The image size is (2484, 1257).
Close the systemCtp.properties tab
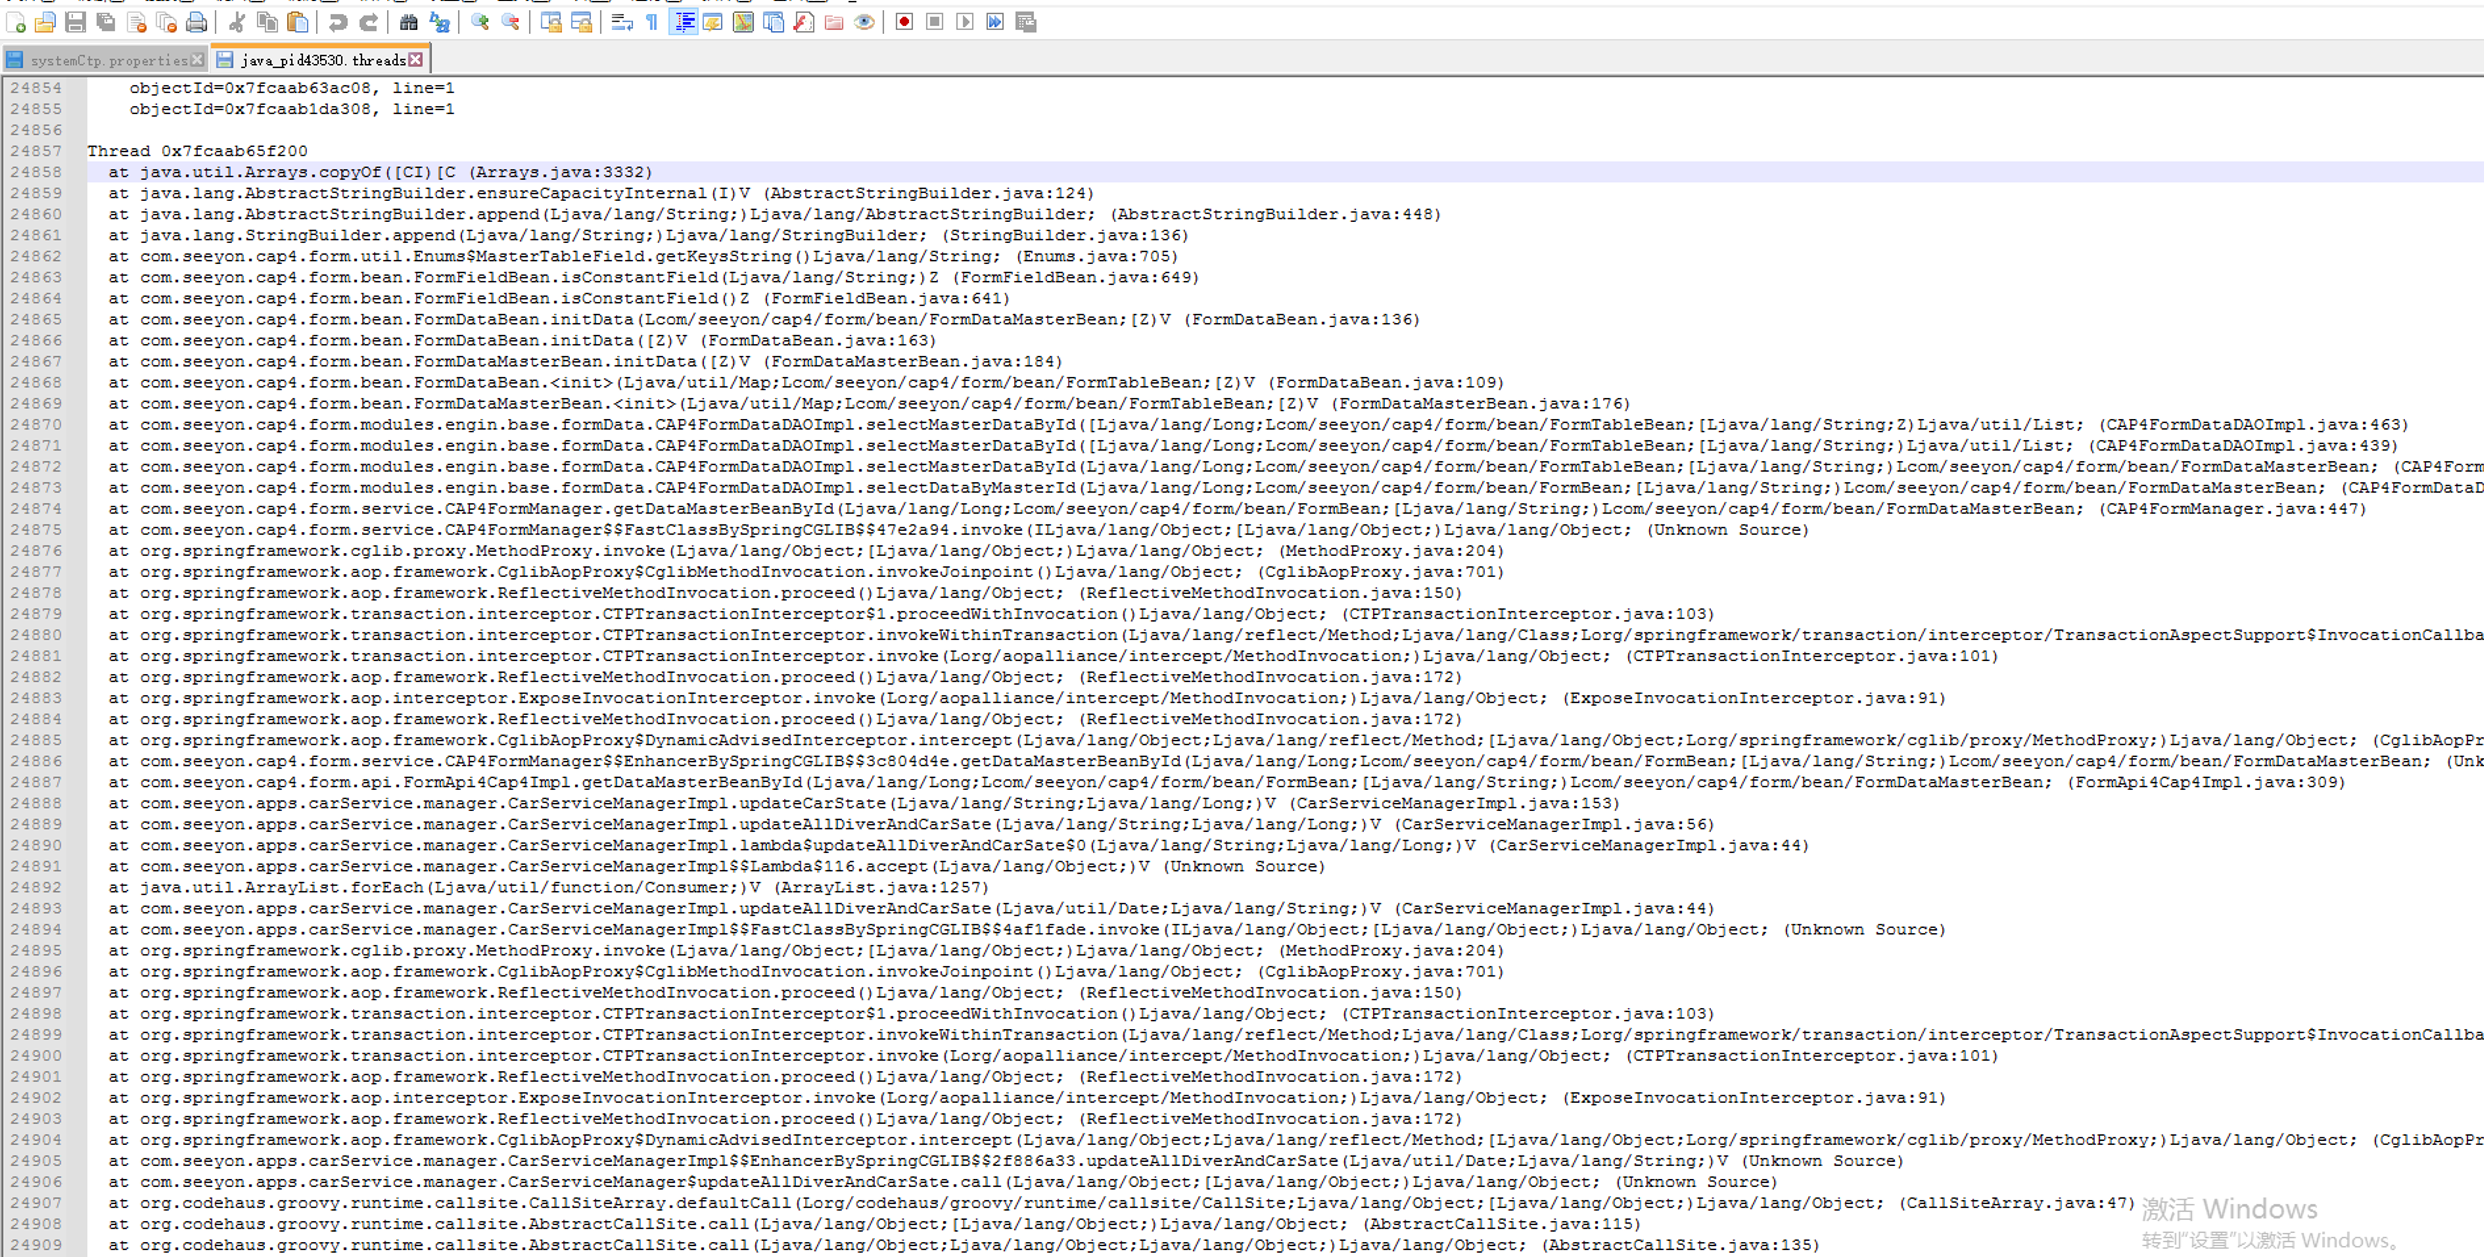pos(197,60)
